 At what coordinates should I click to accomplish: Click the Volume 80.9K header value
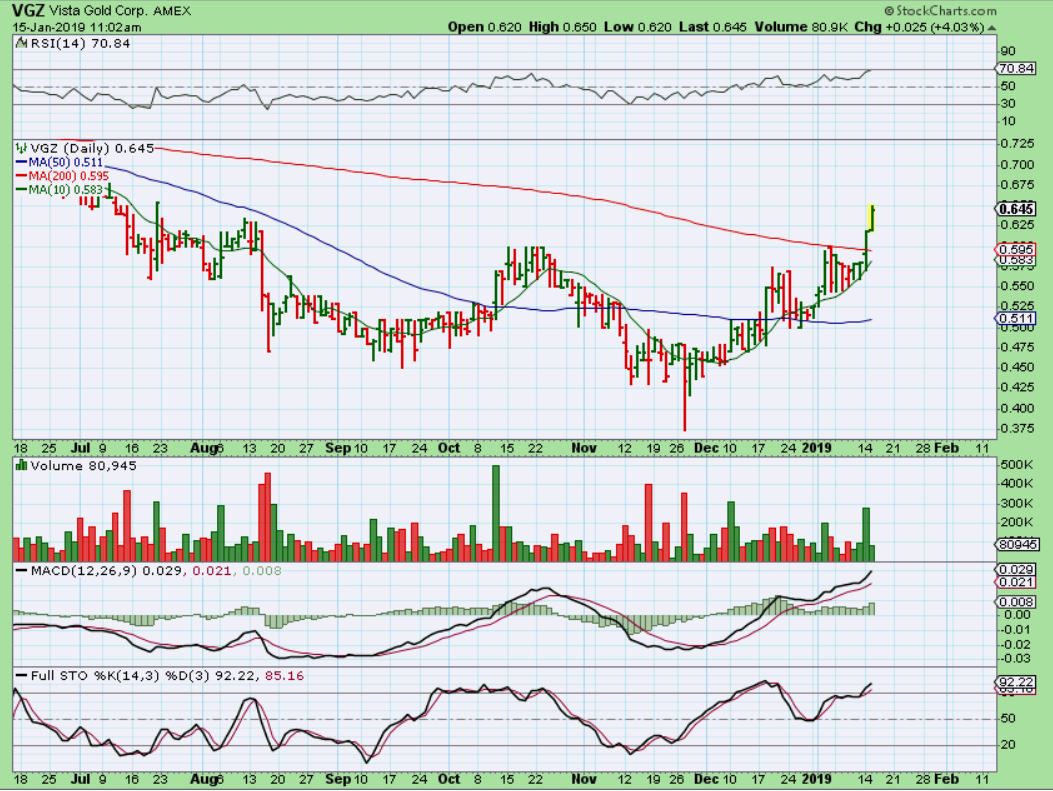tap(800, 27)
